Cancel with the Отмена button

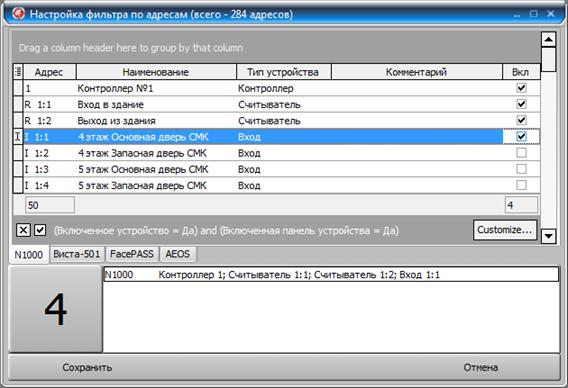(480, 367)
